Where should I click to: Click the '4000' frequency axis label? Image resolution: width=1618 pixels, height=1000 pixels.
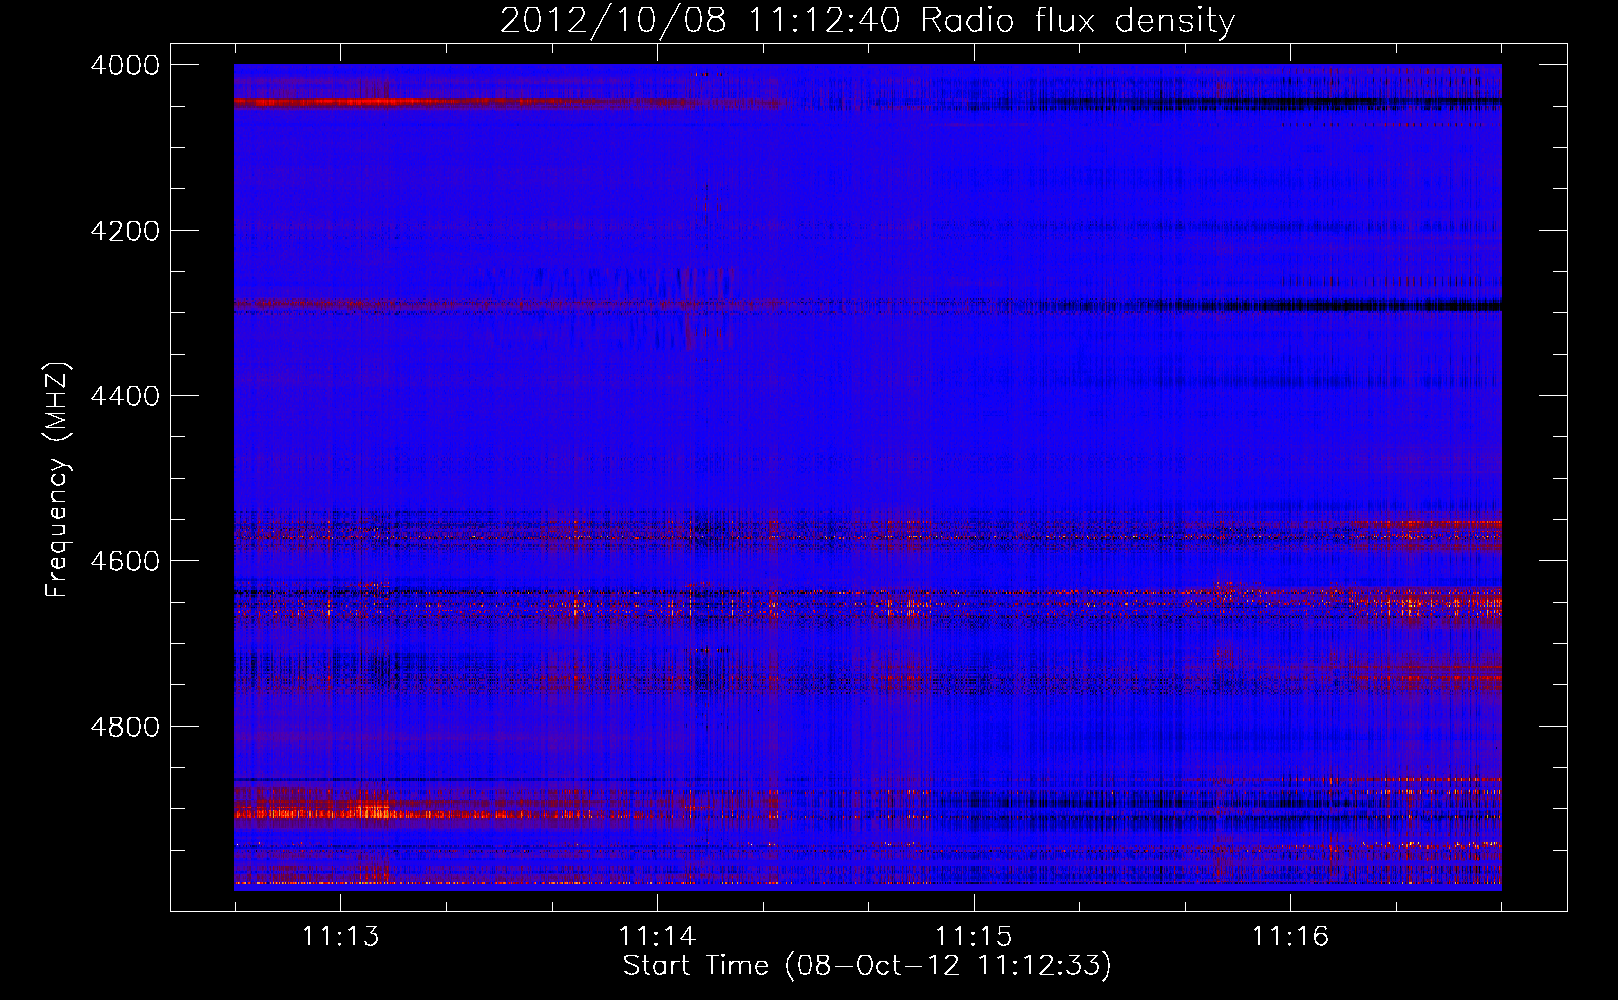[125, 65]
